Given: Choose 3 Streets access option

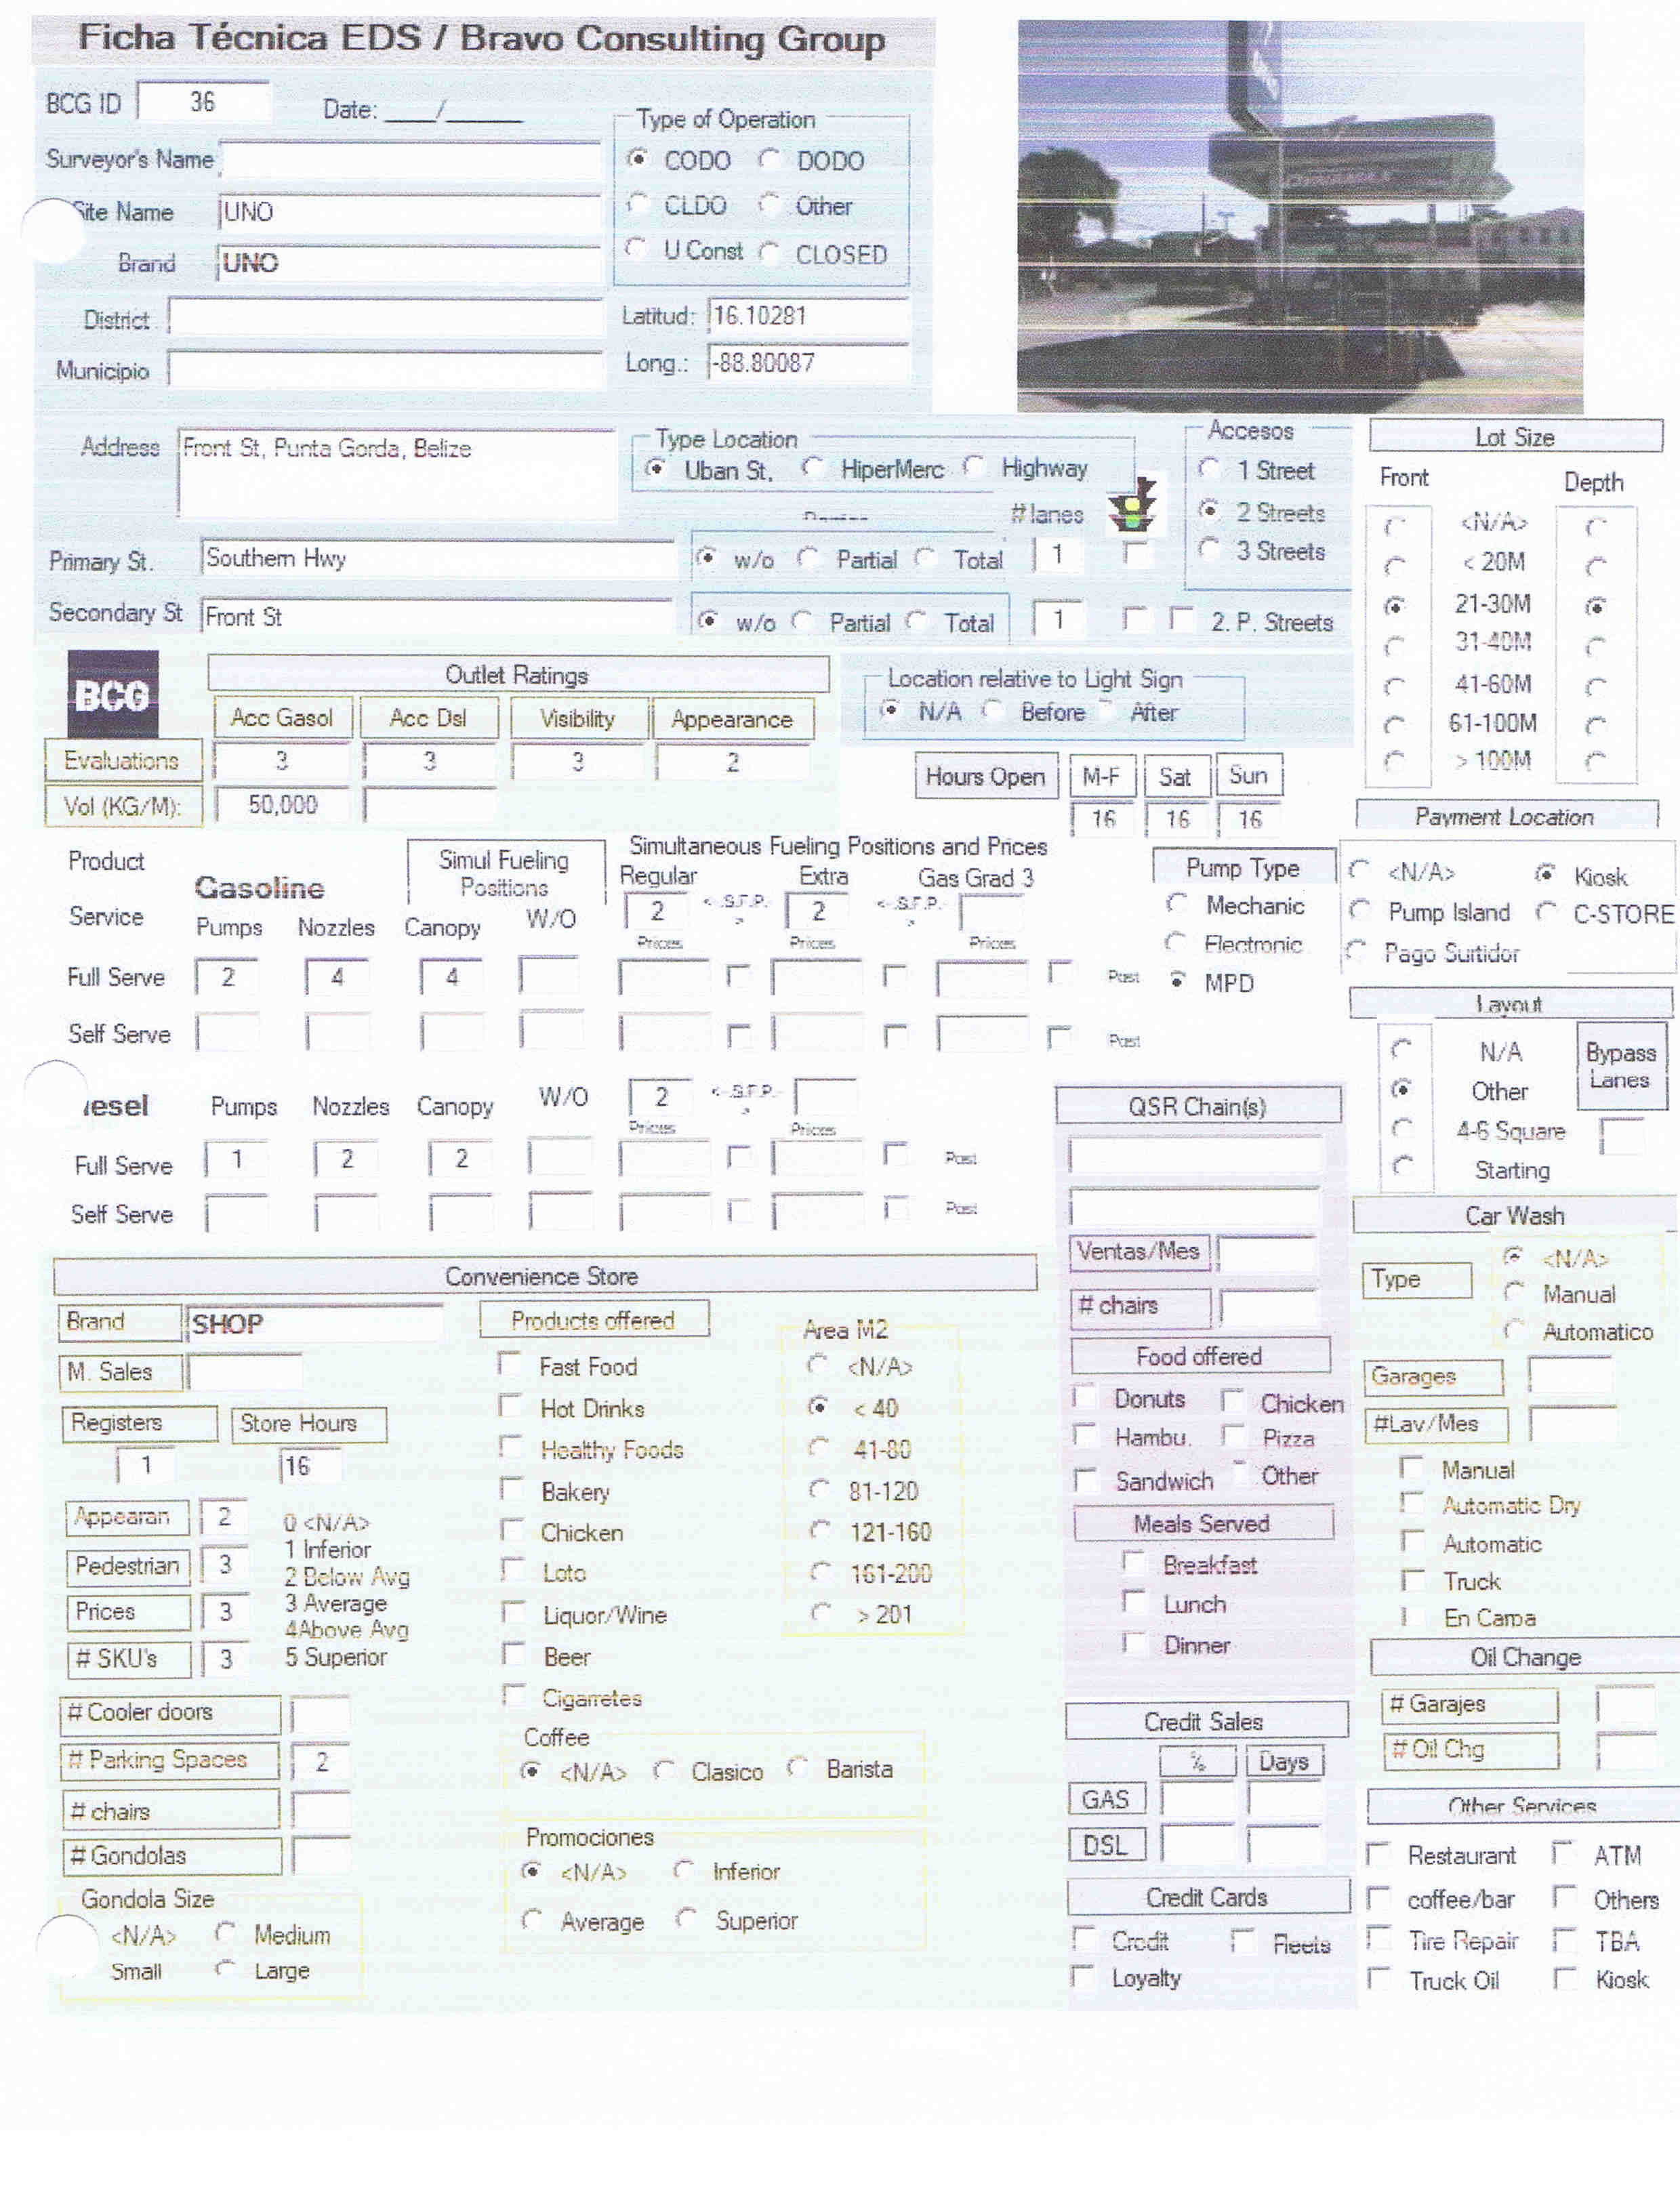Looking at the screenshot, I should [x=1209, y=549].
